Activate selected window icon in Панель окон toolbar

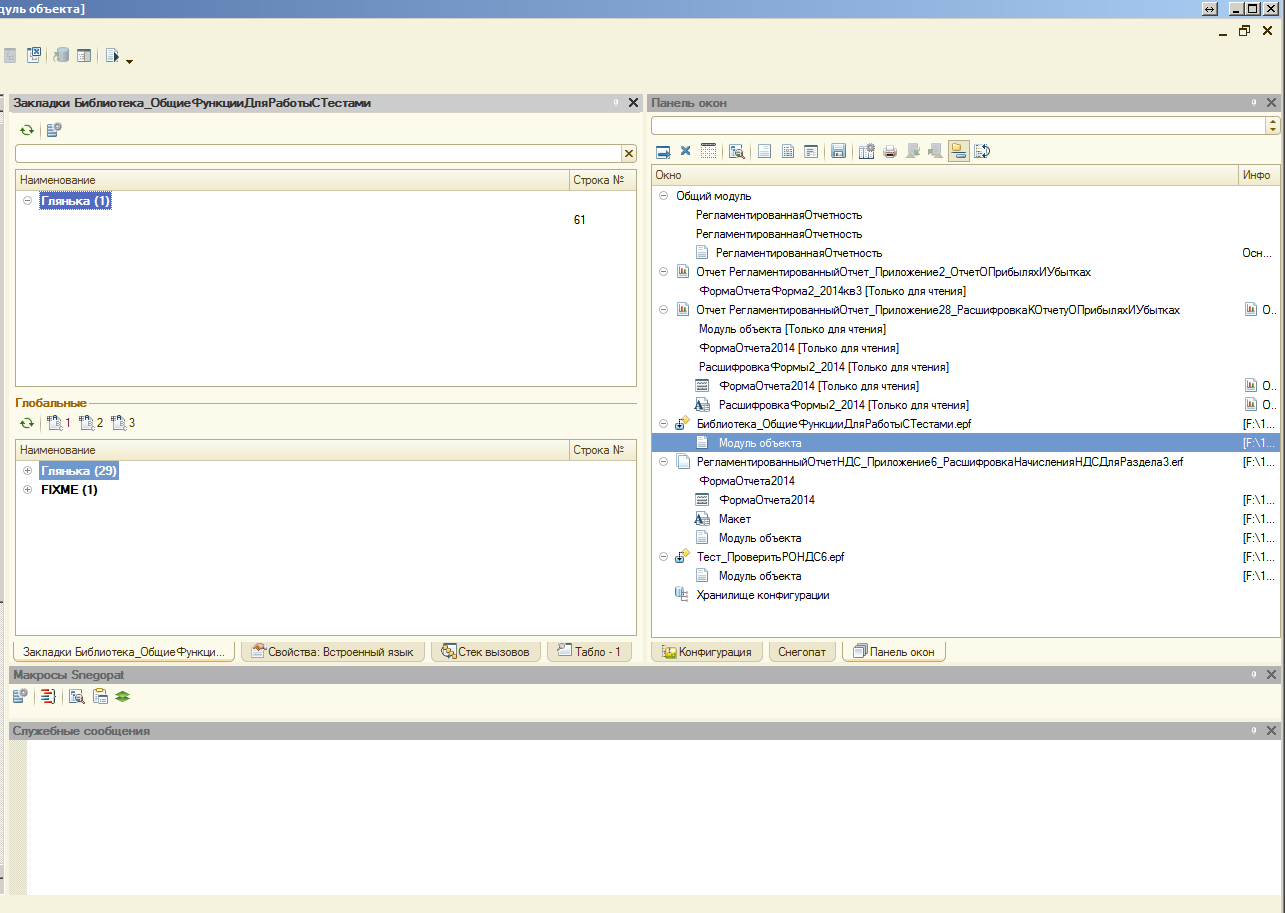pyautogui.click(x=662, y=152)
